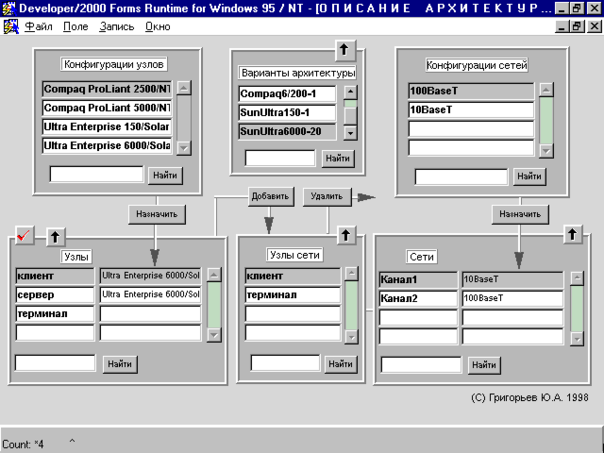Click scroll-down arrow in Конфигурации узлов list
The width and height of the screenshot is (604, 453).
(x=184, y=148)
